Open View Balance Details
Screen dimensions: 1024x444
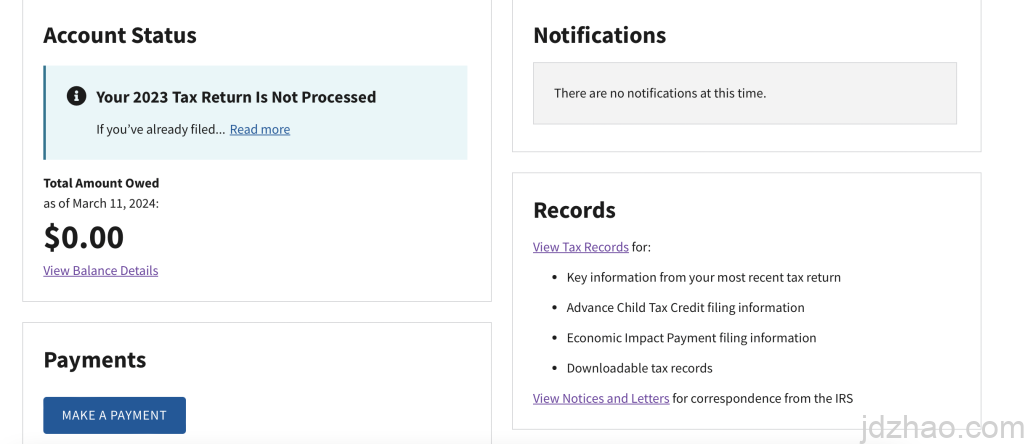(x=100, y=270)
